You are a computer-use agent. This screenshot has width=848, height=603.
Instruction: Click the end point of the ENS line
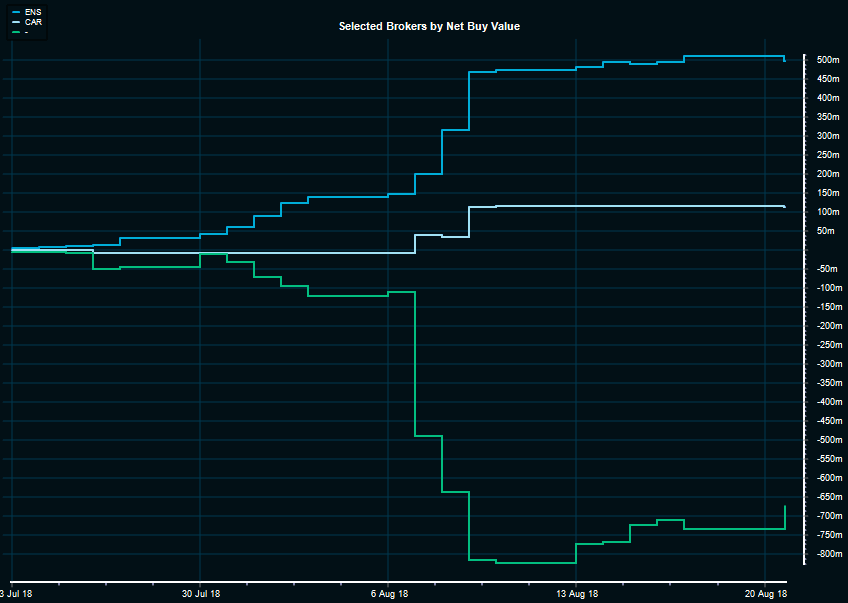(785, 60)
